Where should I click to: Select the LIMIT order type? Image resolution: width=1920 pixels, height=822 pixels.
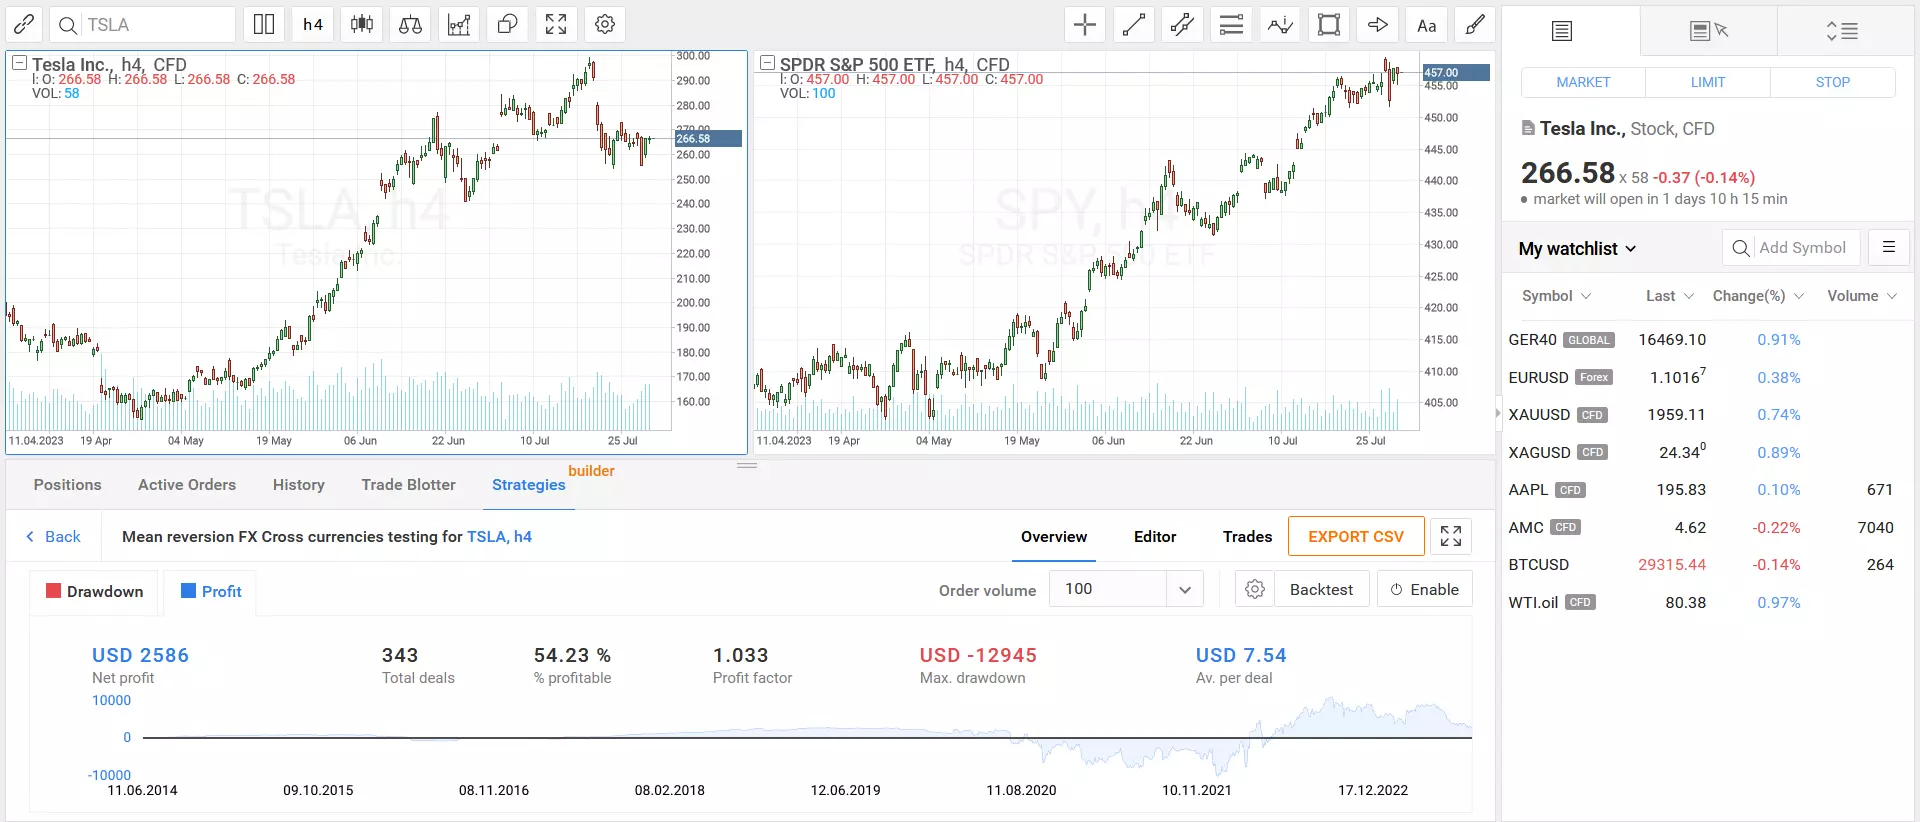(1708, 82)
